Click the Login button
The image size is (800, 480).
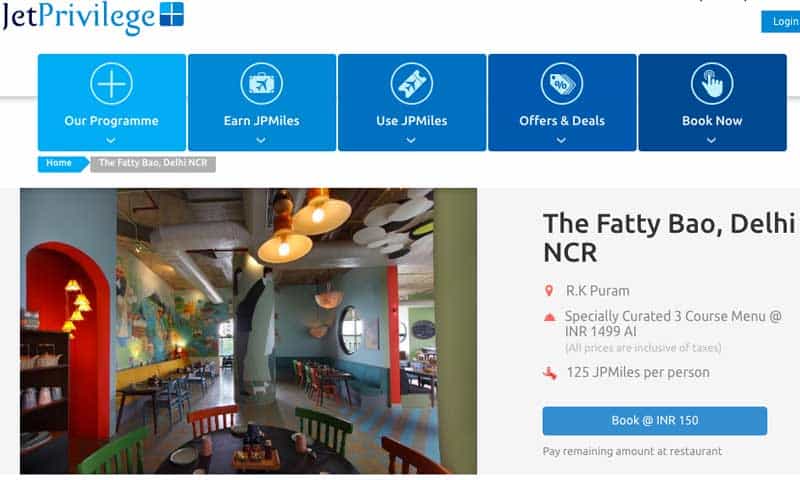(x=781, y=22)
